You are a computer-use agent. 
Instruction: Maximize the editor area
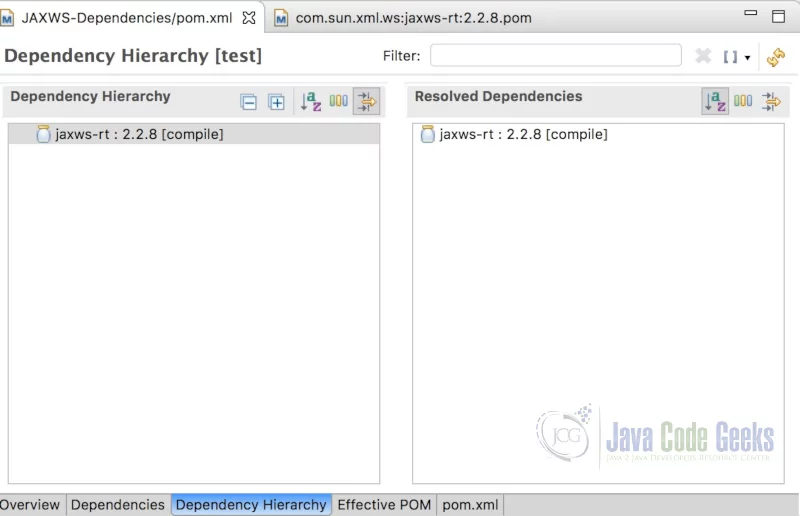point(779,16)
